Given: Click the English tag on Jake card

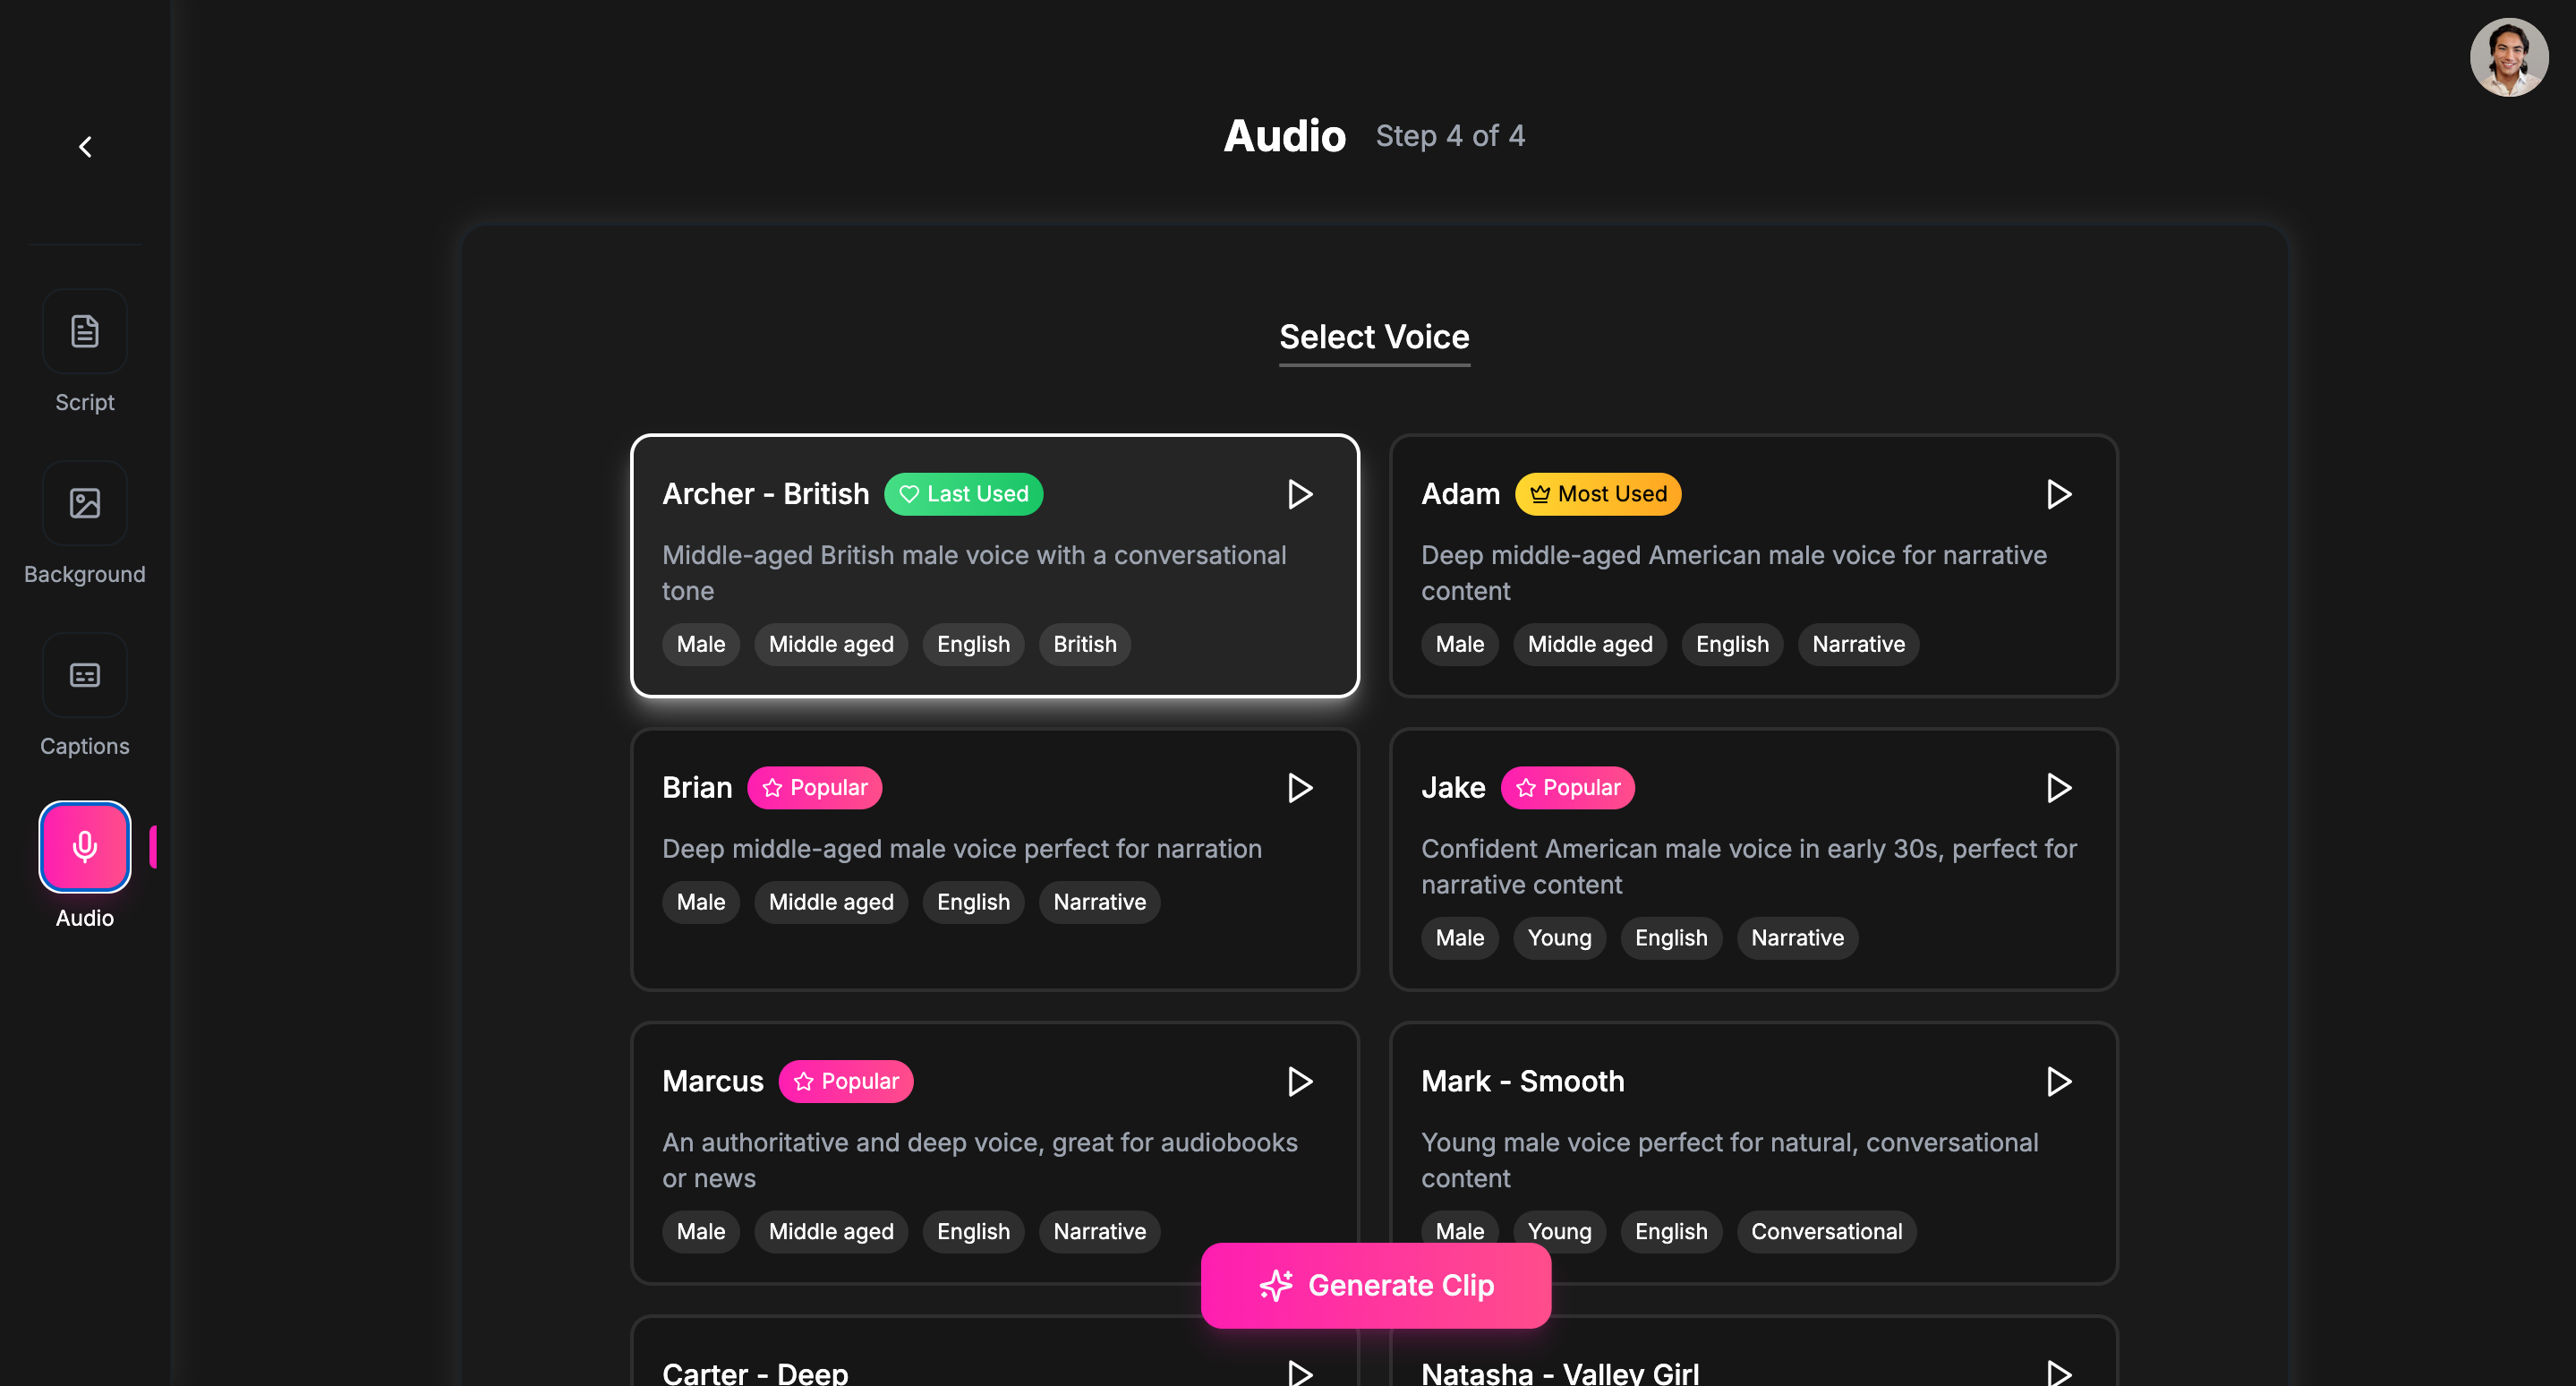Looking at the screenshot, I should 1671,938.
